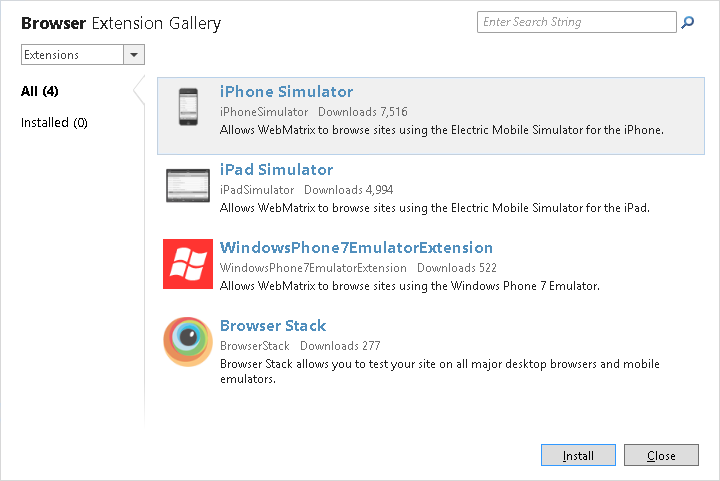The width and height of the screenshot is (720, 481).
Task: Click the Browser Stack eye logo
Action: coord(187,342)
